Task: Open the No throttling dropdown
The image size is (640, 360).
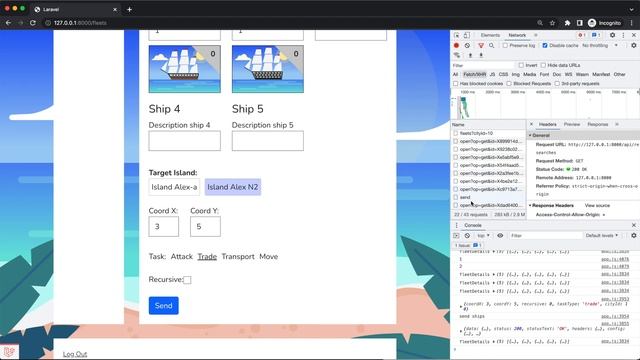Action: 600,46
